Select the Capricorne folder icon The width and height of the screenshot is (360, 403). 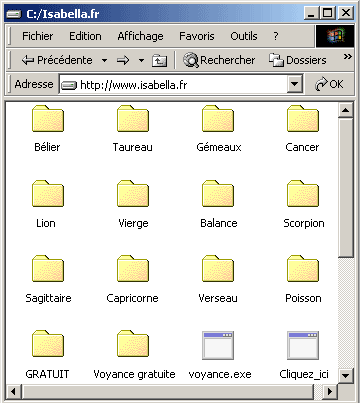(133, 269)
